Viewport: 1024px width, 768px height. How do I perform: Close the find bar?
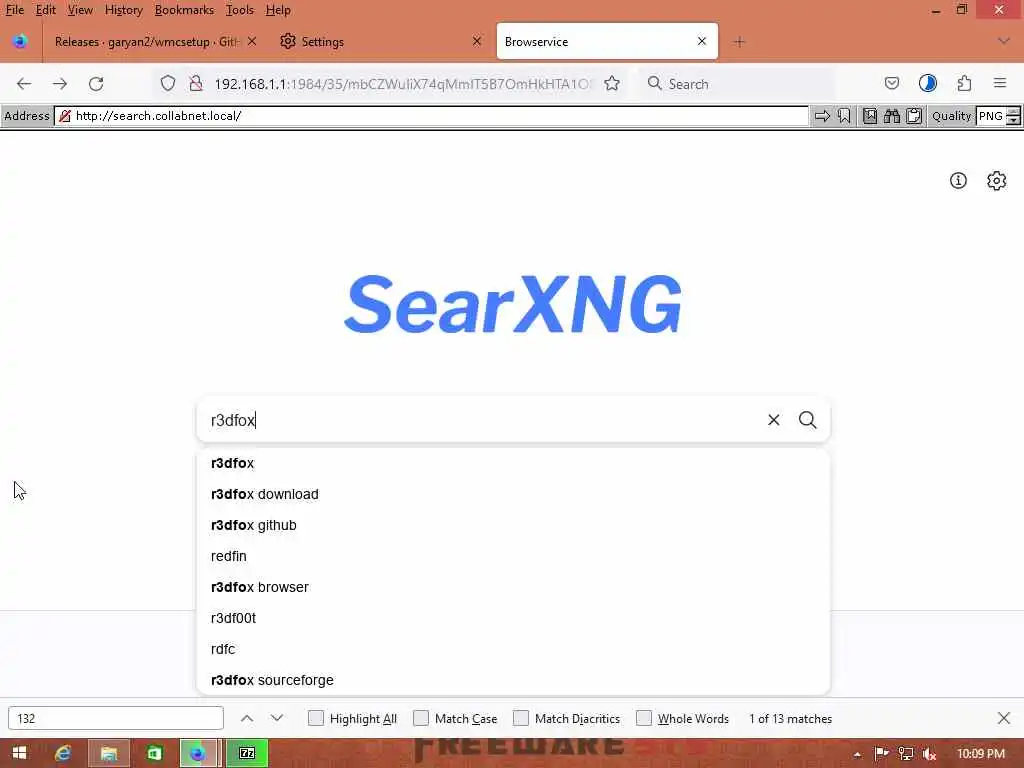click(x=1004, y=718)
